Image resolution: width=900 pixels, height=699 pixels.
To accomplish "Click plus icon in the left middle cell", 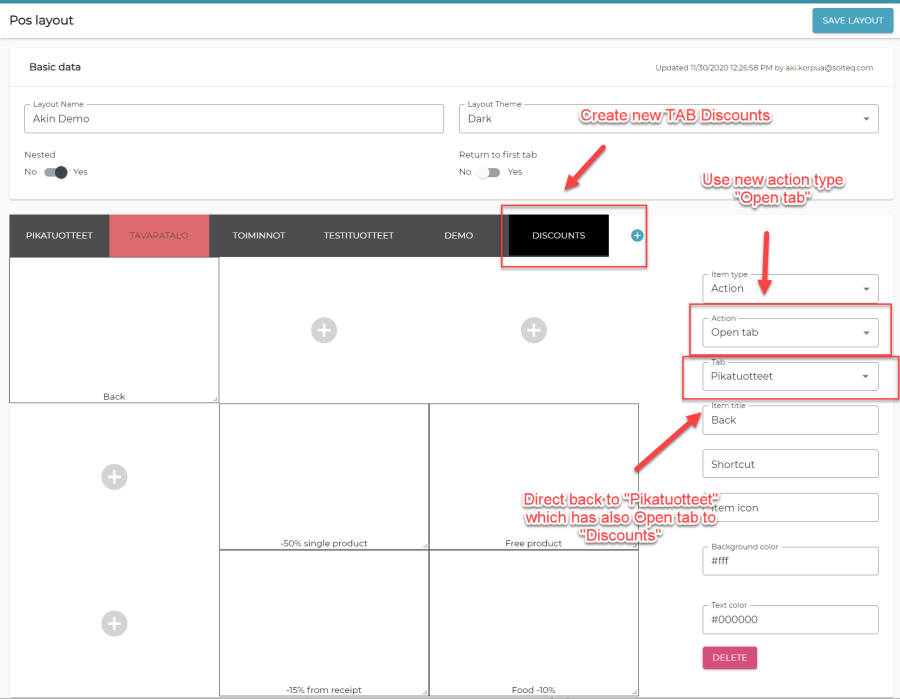I will (114, 477).
